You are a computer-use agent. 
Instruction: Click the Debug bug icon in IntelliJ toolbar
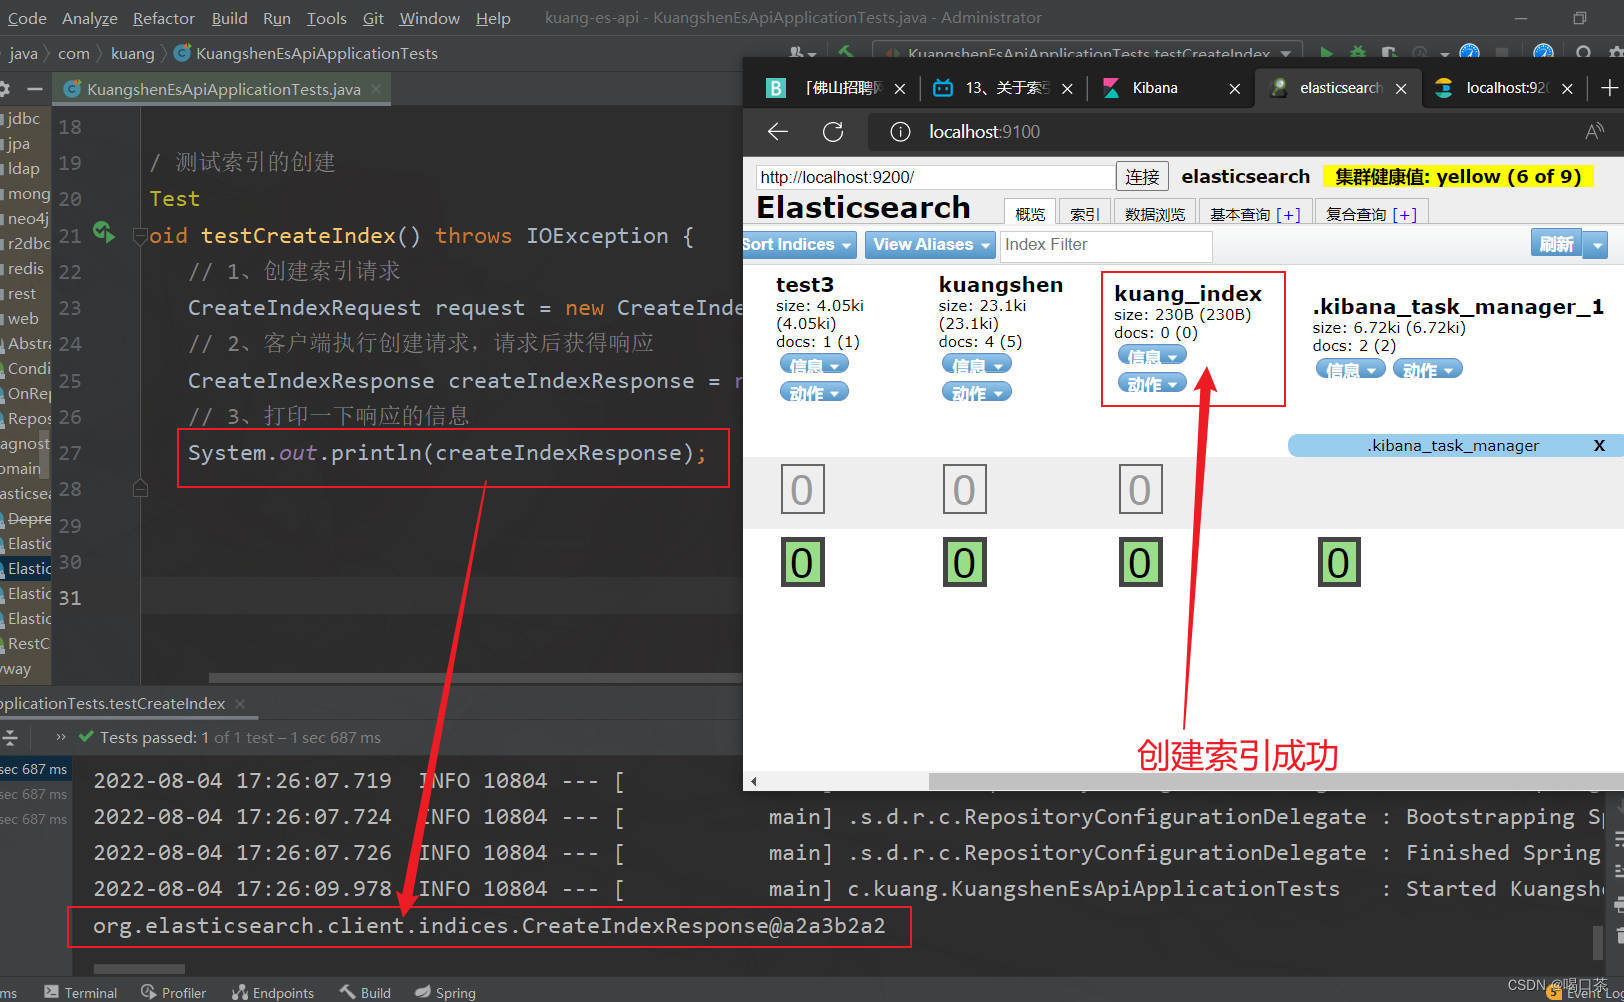(1358, 53)
